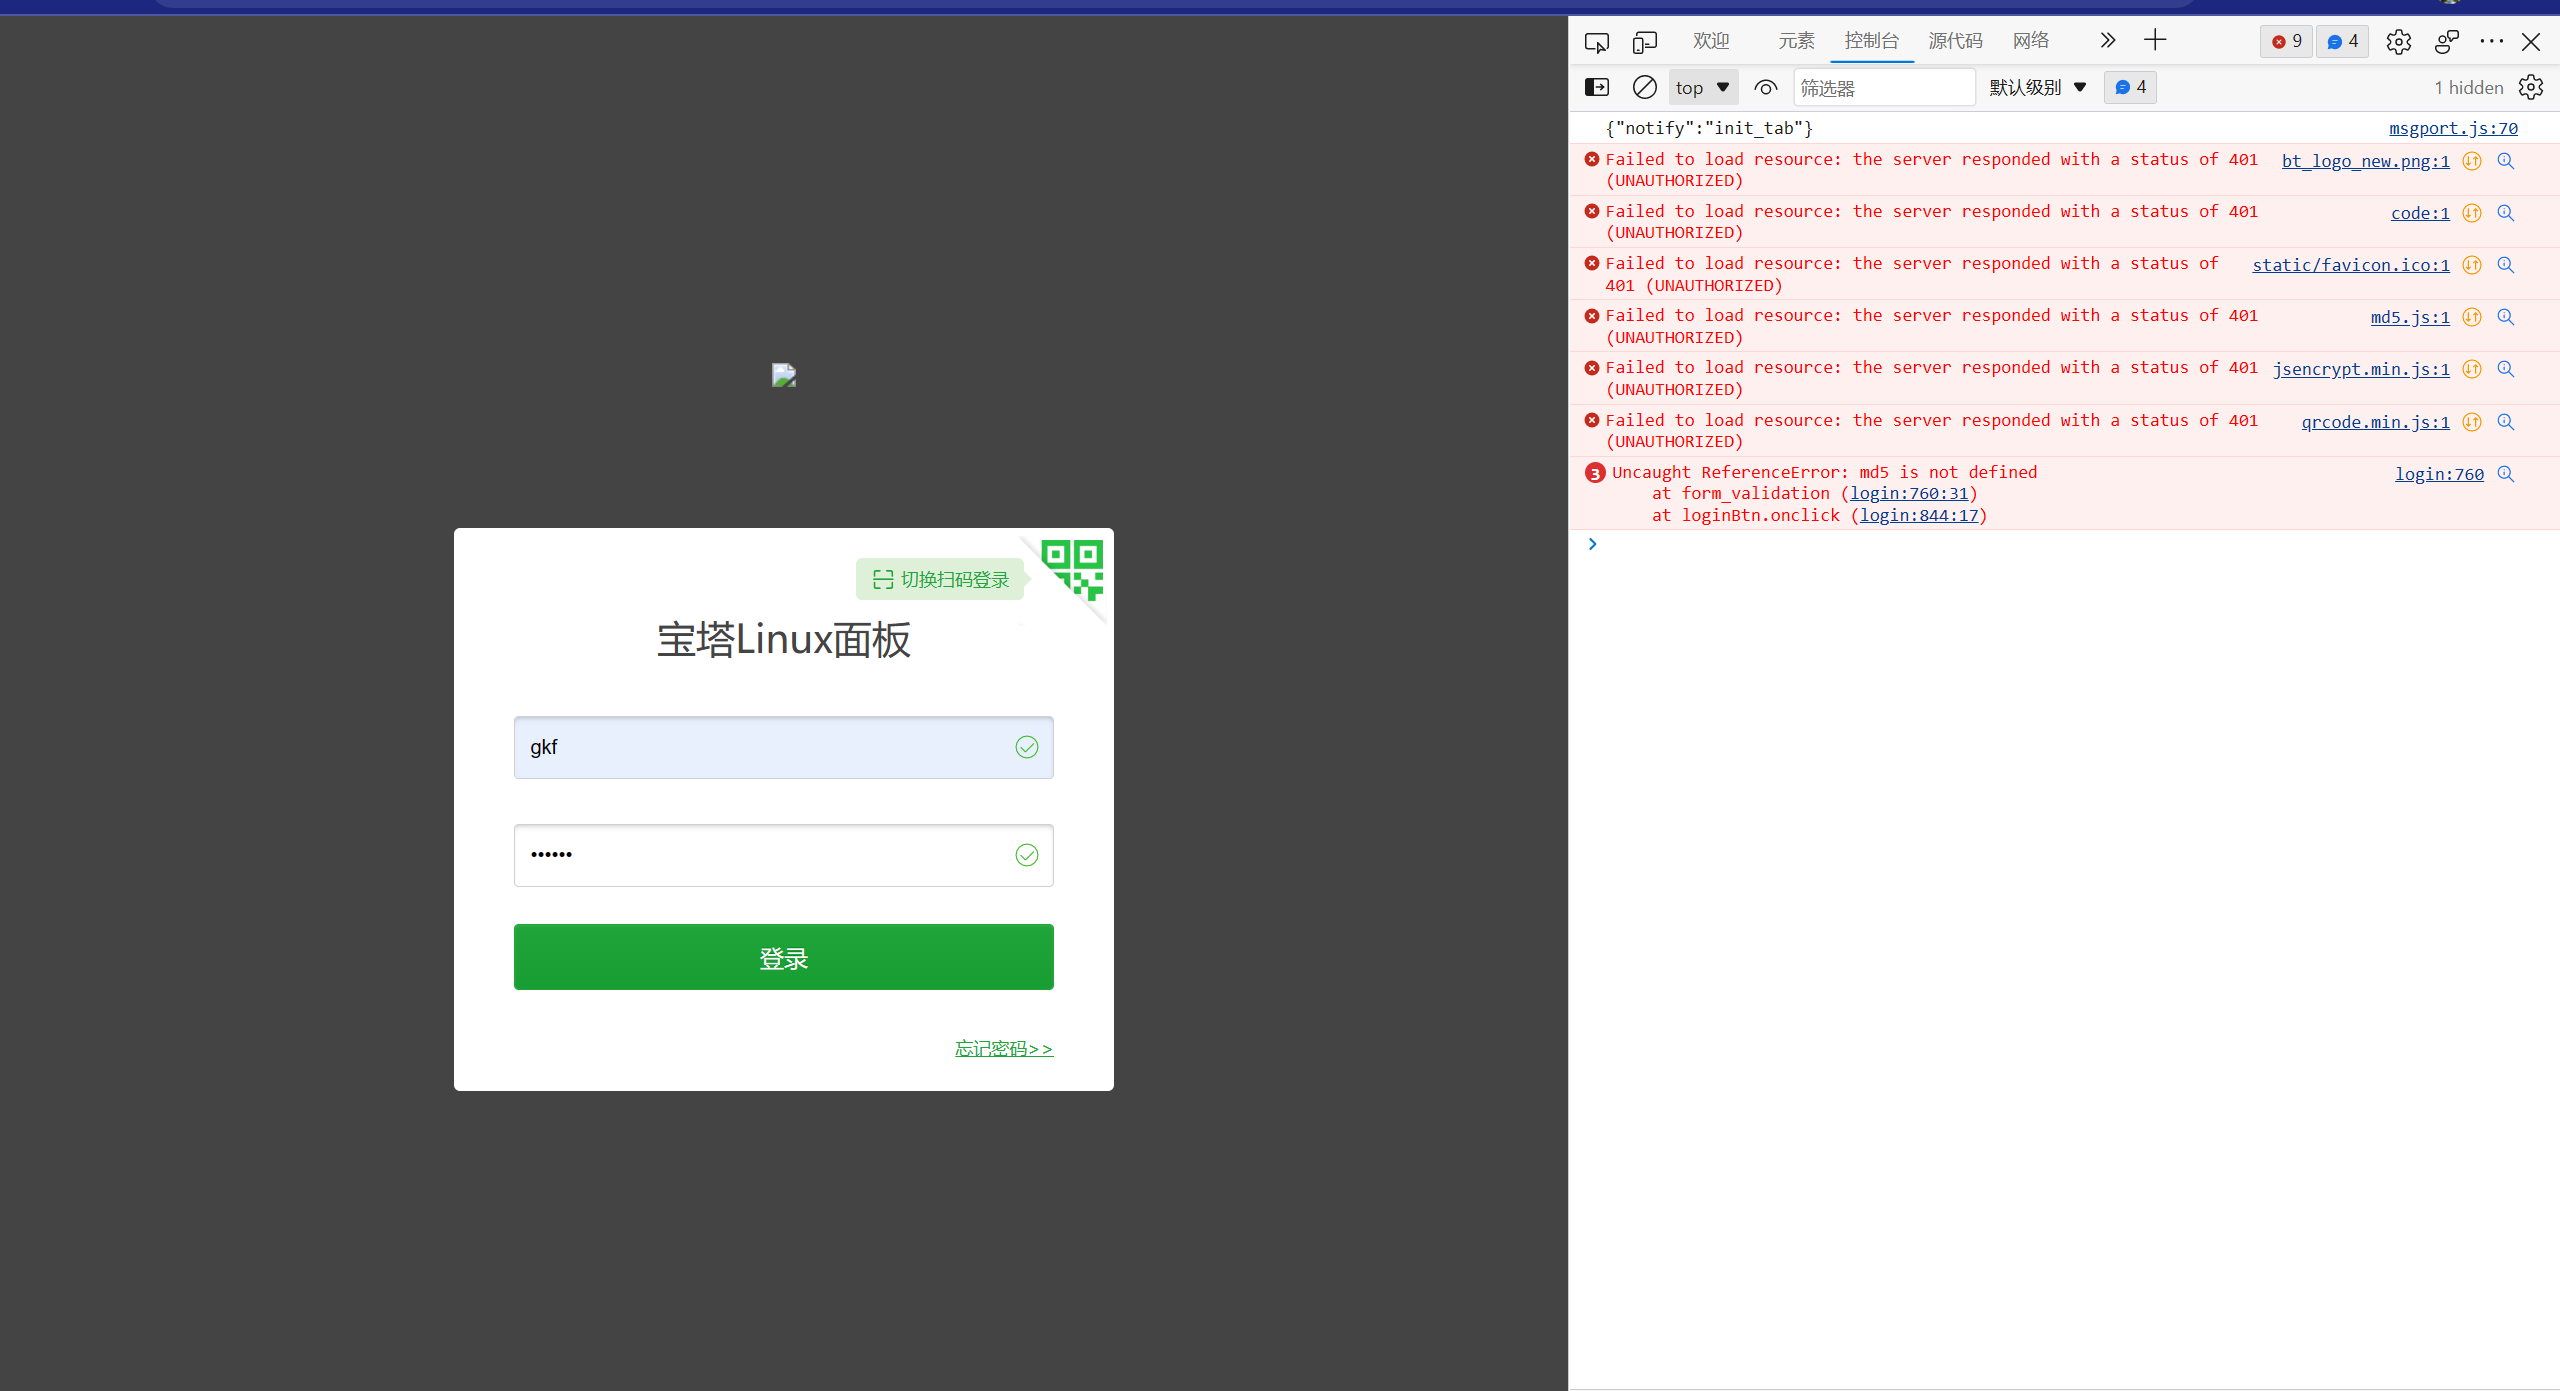Click the blue 4 issues badge in console toolbar

click(2130, 88)
